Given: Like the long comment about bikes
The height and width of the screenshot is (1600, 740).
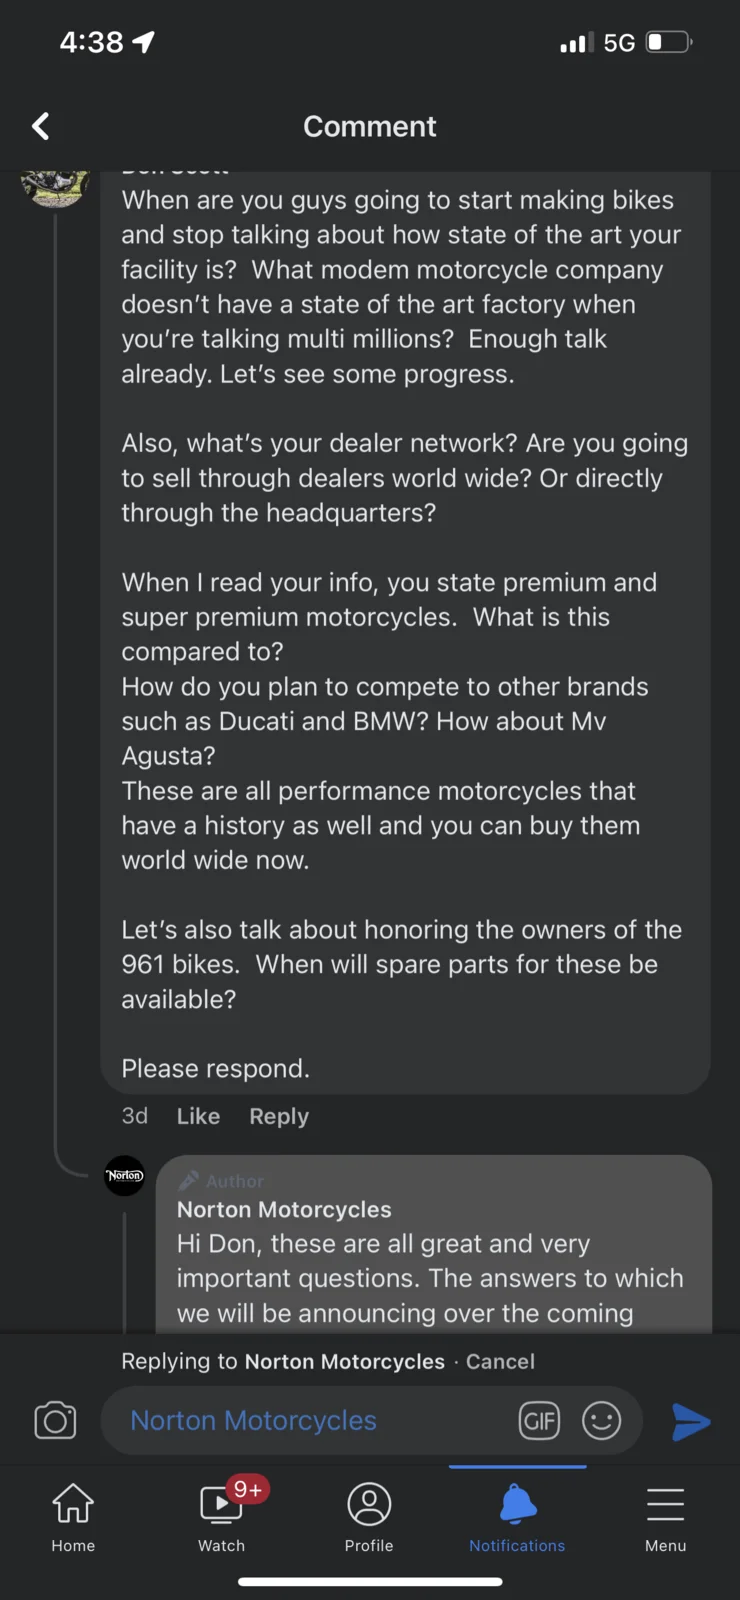Looking at the screenshot, I should click(x=198, y=1116).
